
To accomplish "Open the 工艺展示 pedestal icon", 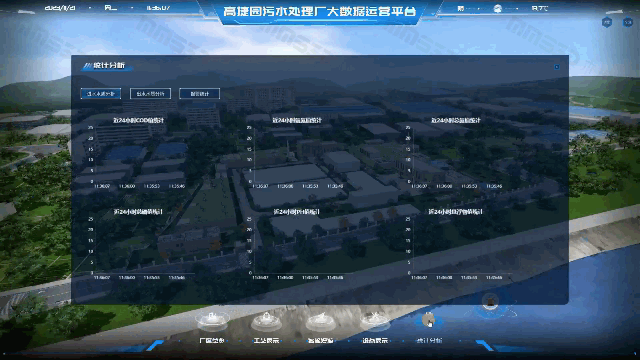I will coord(266,320).
